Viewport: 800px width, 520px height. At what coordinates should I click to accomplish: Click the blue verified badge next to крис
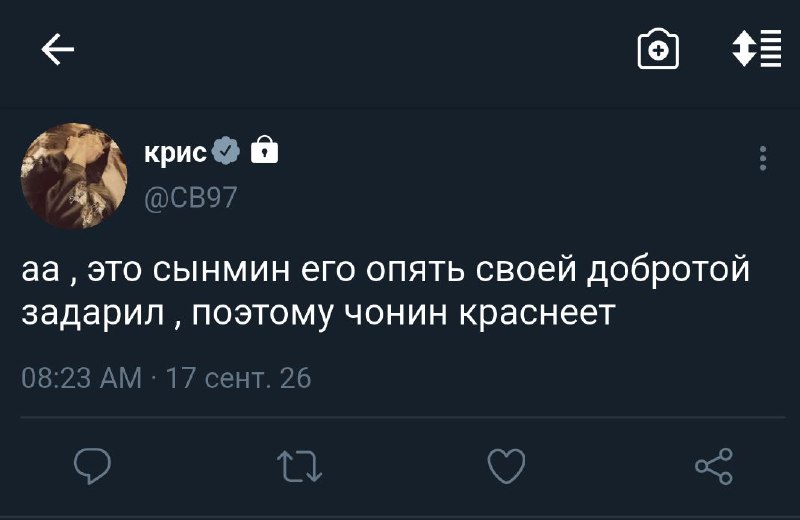(x=226, y=151)
